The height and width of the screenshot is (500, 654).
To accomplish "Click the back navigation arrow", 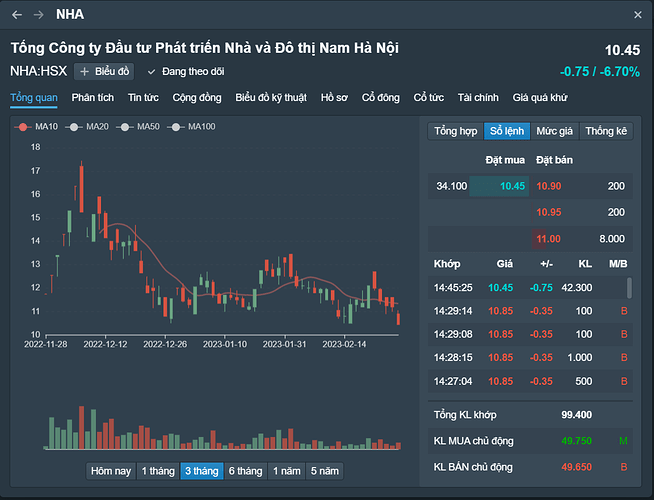I will click(x=17, y=15).
